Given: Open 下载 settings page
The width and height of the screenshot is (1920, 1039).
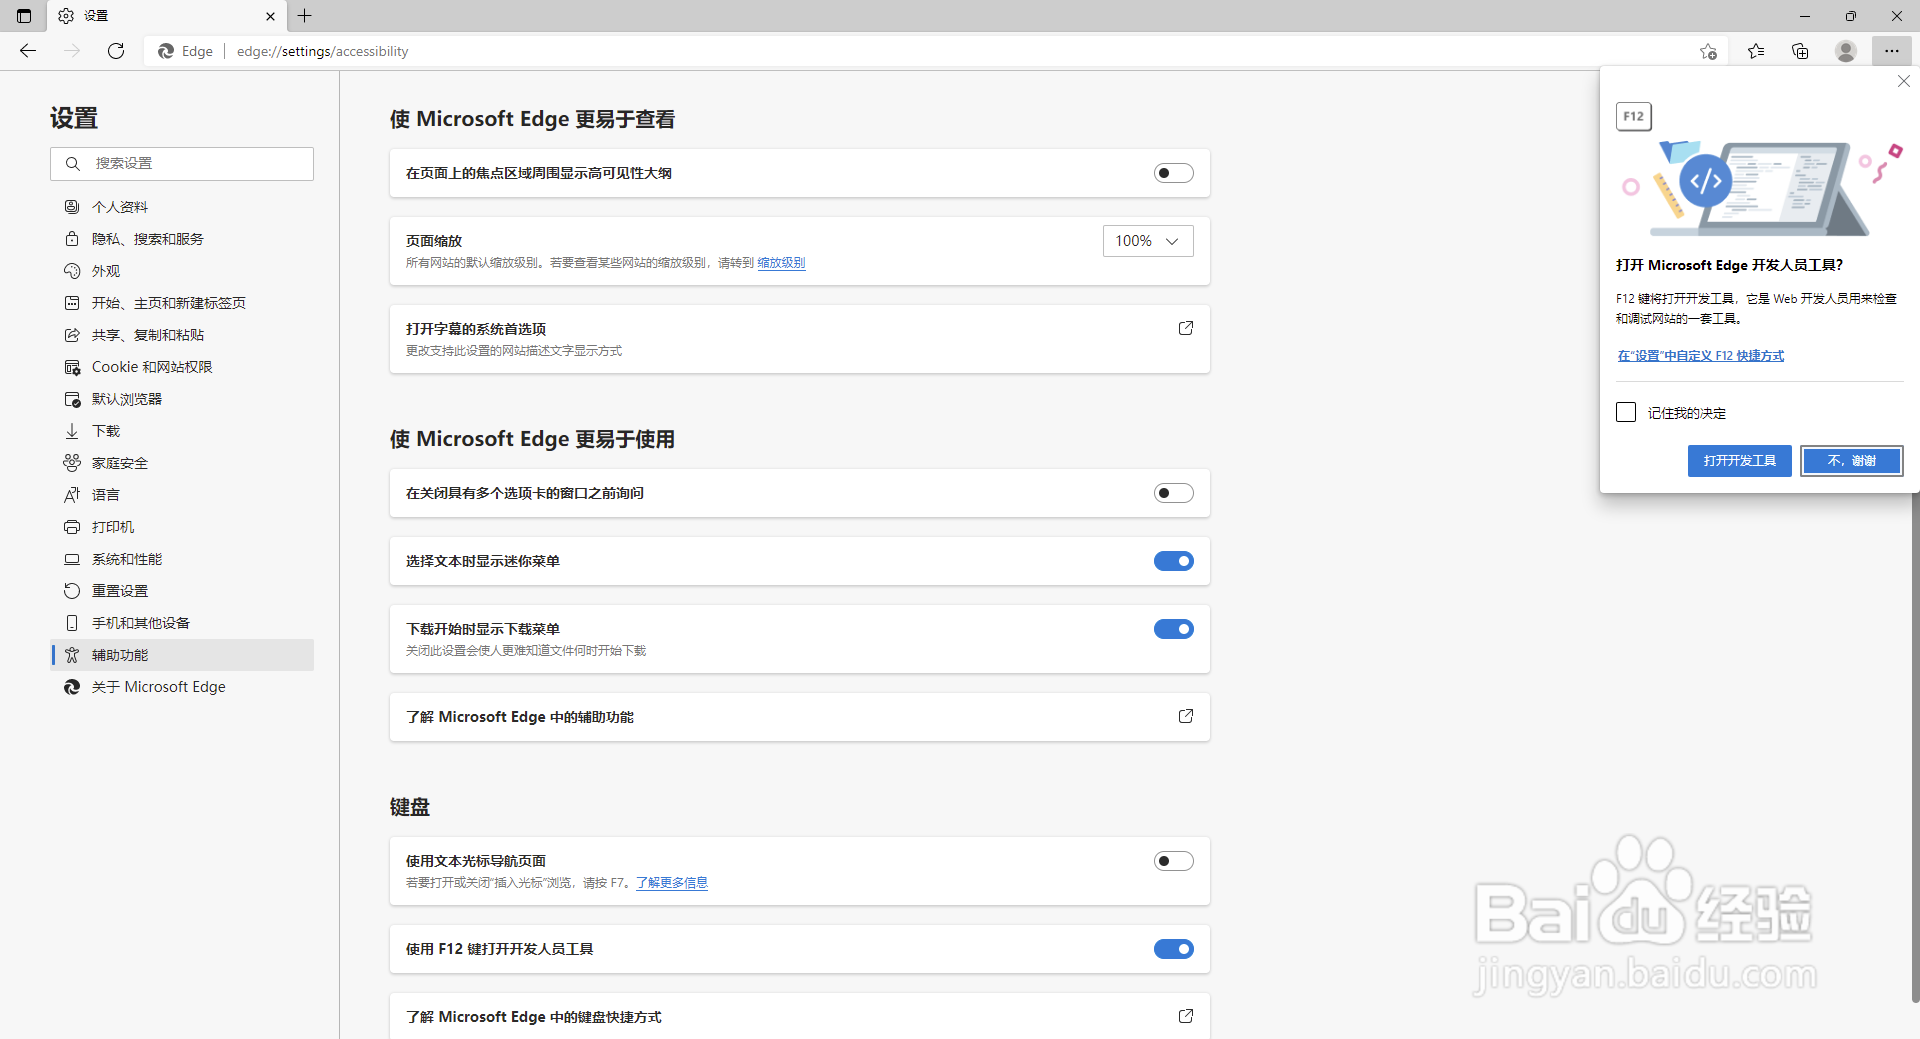Looking at the screenshot, I should click(182, 431).
